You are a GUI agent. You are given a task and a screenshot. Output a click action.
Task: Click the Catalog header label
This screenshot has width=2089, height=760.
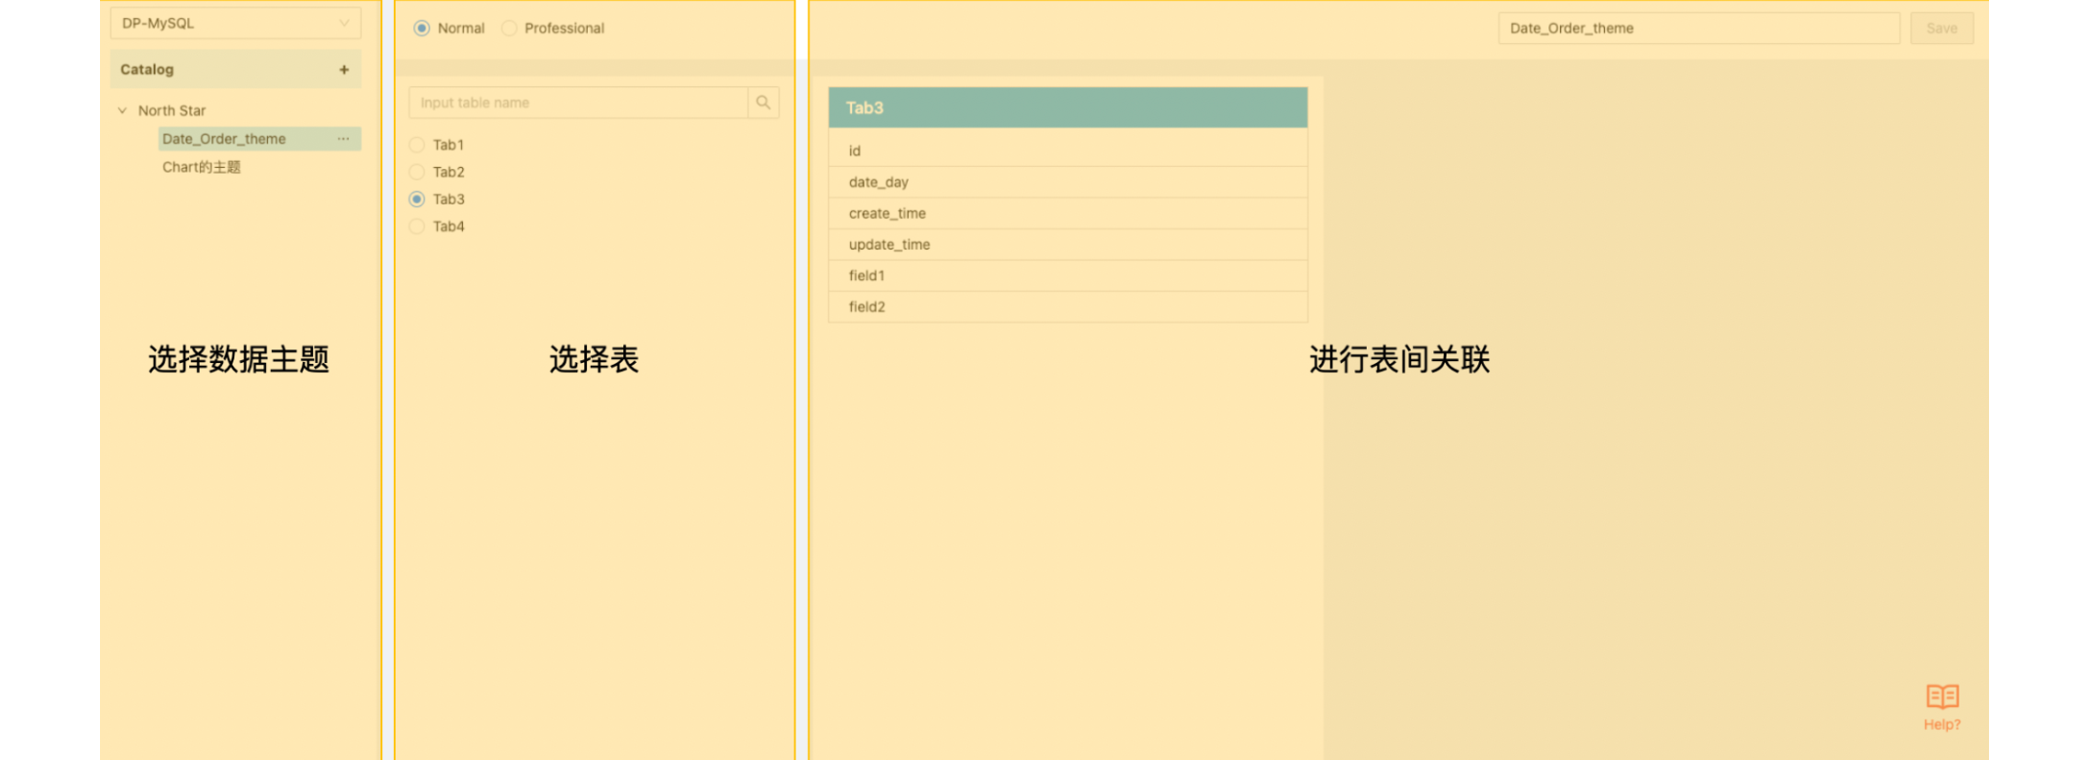tap(147, 70)
